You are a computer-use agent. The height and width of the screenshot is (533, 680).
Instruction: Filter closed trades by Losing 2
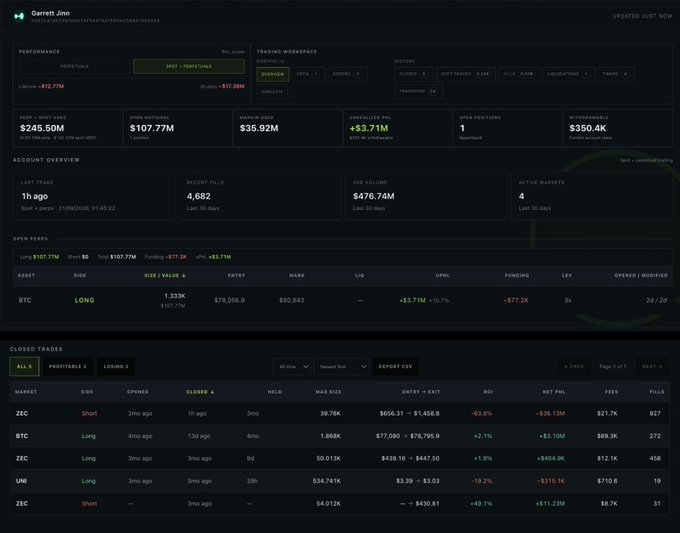tap(116, 366)
